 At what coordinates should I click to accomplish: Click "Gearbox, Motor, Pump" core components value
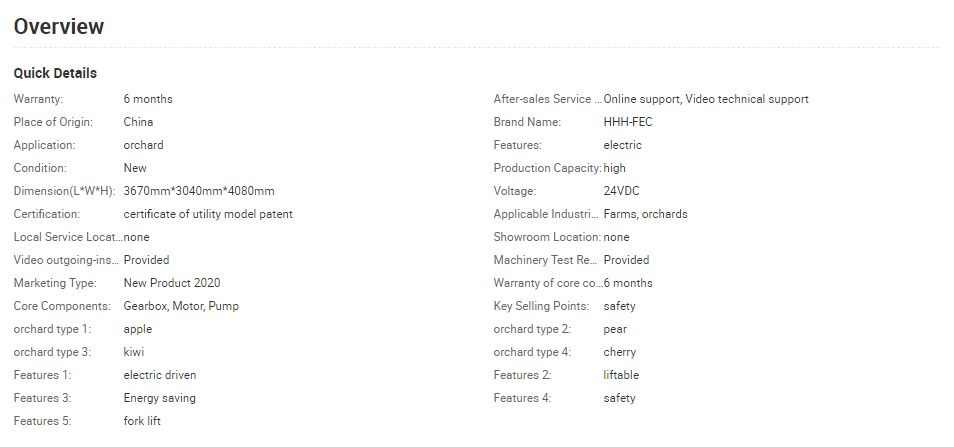click(181, 306)
